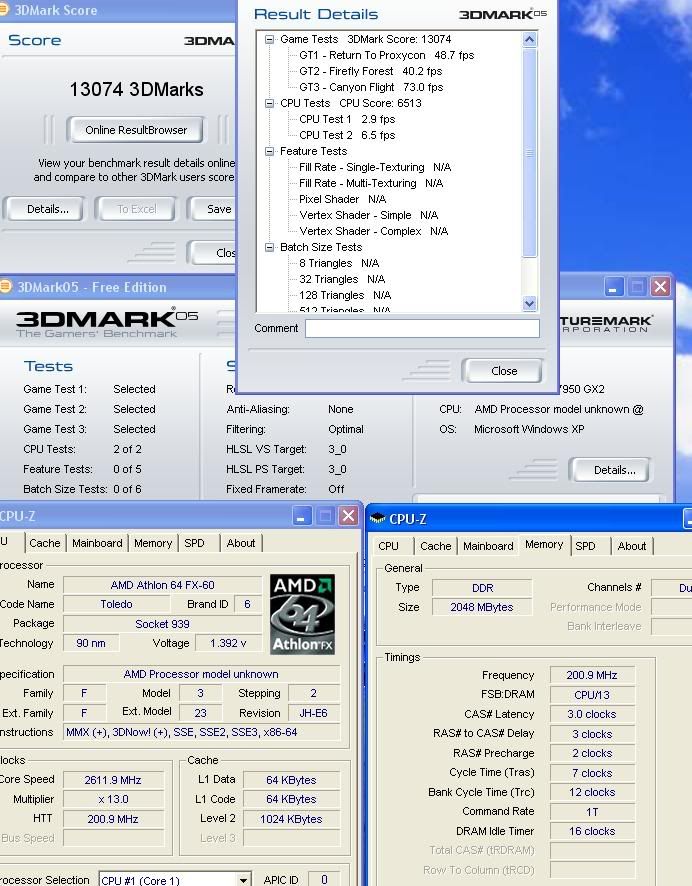The height and width of the screenshot is (886, 692).
Task: Select the 128 Triangles row
Action: click(x=345, y=296)
